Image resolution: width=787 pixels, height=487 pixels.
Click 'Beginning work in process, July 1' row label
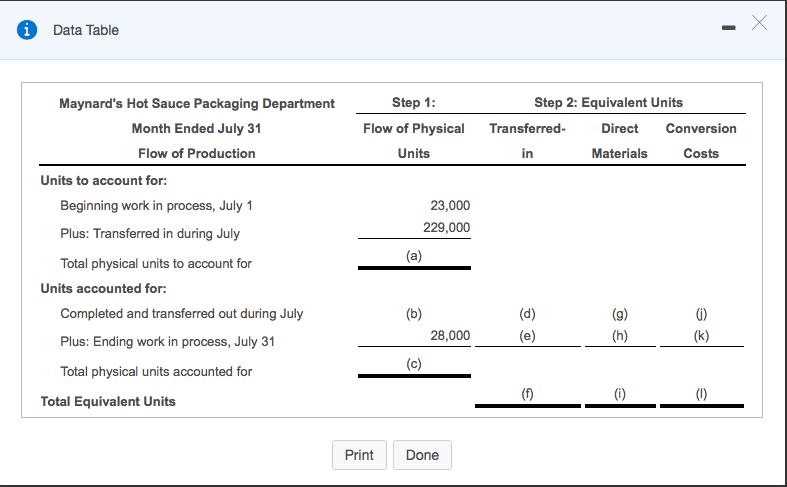point(156,205)
